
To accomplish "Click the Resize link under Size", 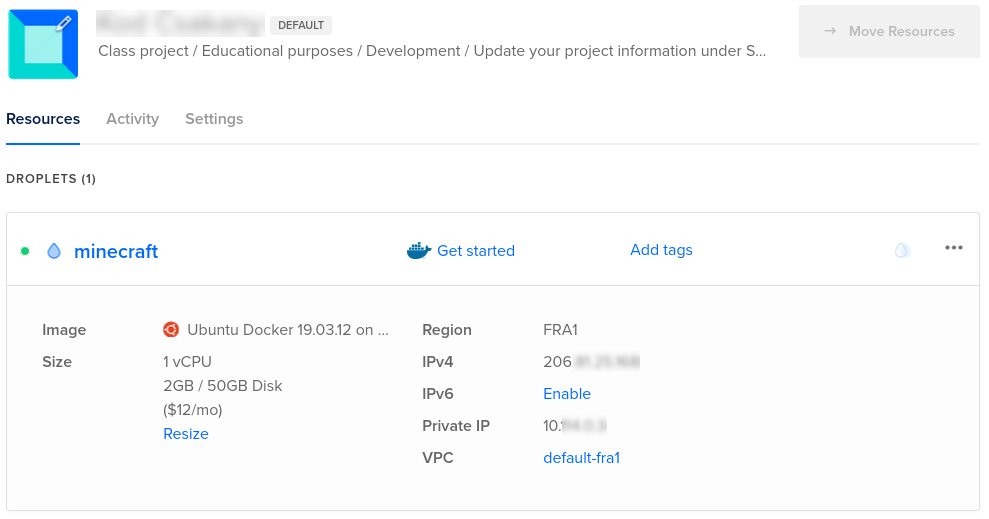I will 186,434.
